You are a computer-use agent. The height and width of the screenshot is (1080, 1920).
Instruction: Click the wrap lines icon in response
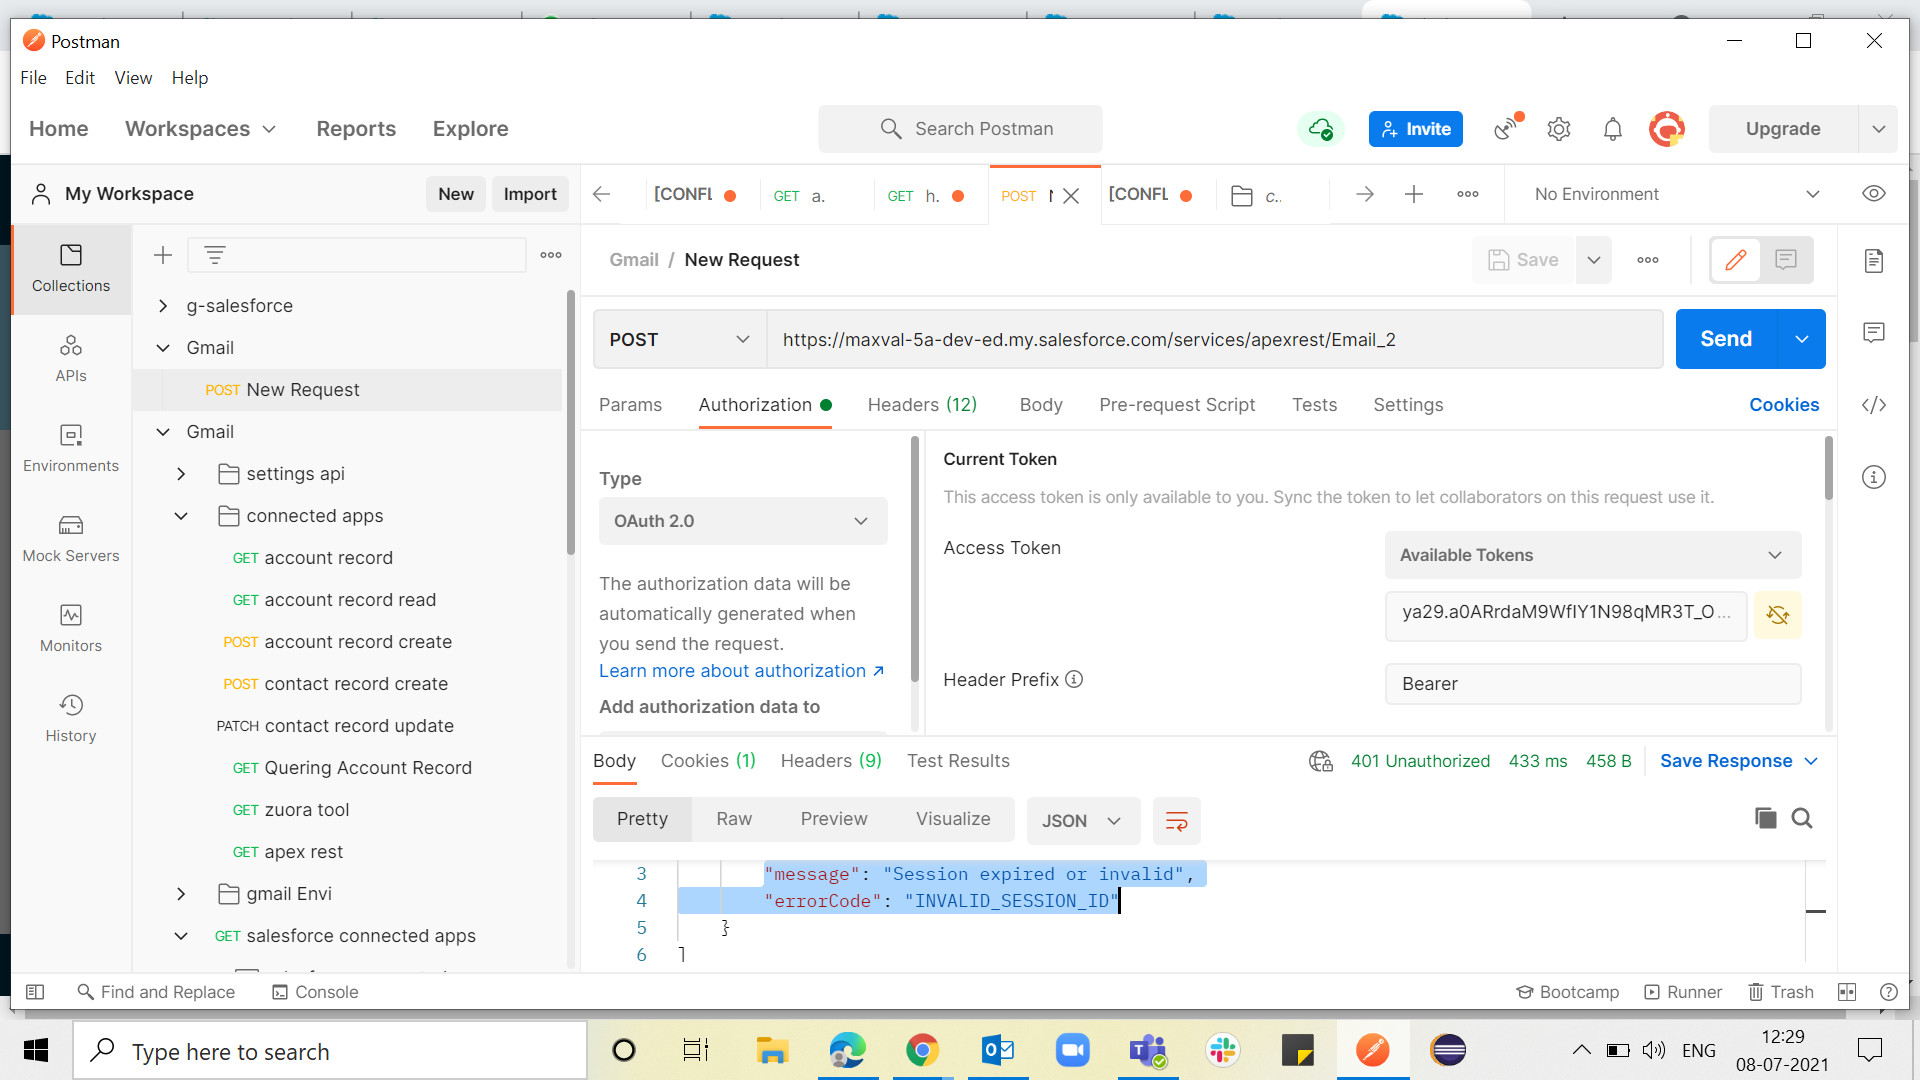click(1176, 821)
